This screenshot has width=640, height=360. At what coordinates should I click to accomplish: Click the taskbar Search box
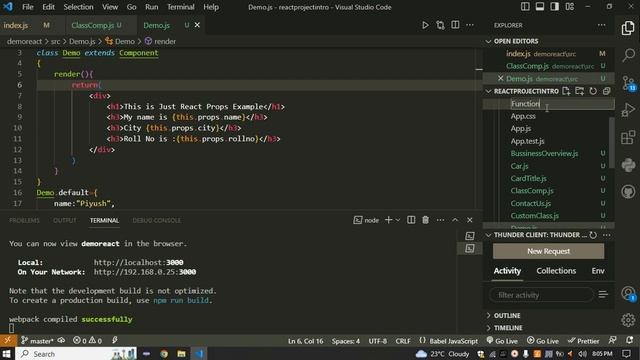(x=76, y=353)
